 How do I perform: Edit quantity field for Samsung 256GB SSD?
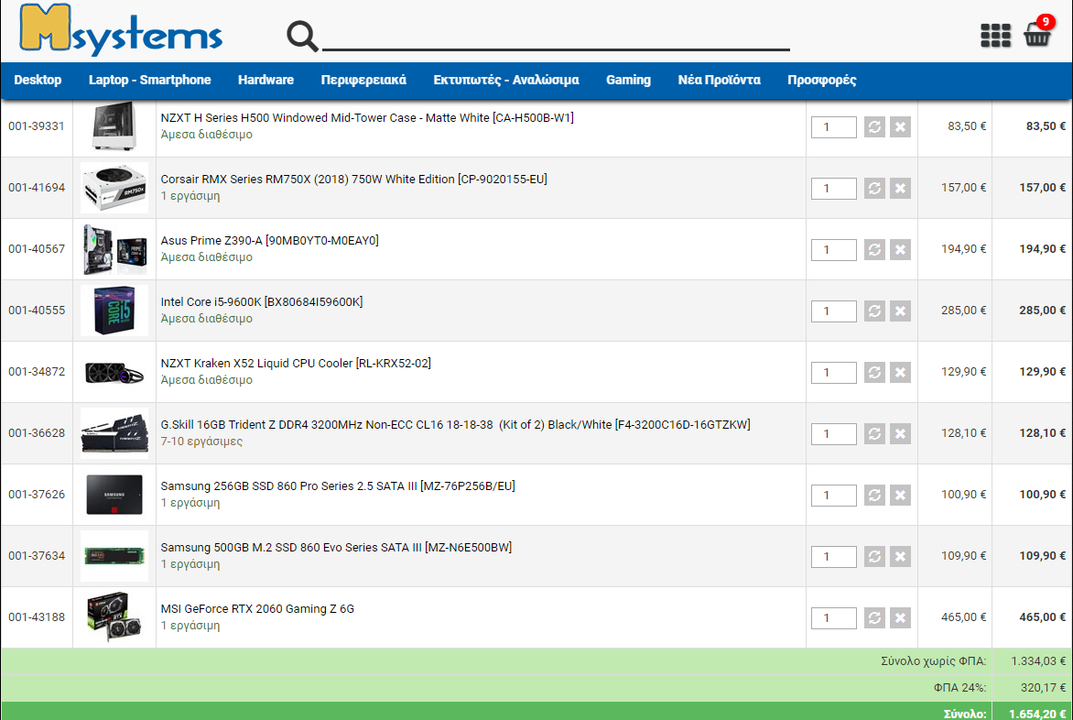click(x=833, y=495)
